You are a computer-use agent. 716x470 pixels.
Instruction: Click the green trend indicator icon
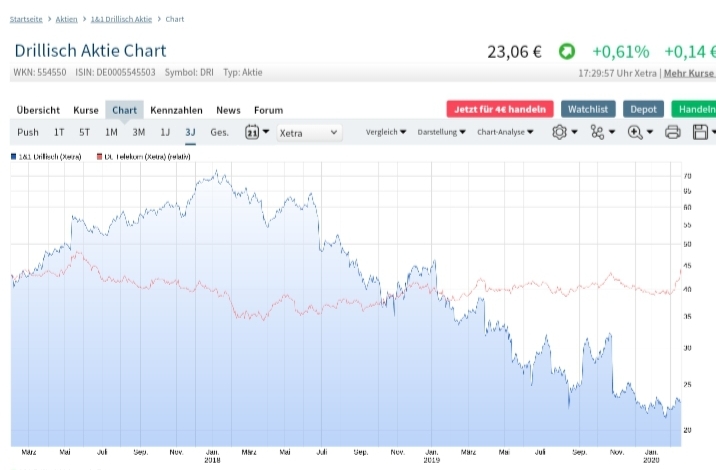coord(566,51)
